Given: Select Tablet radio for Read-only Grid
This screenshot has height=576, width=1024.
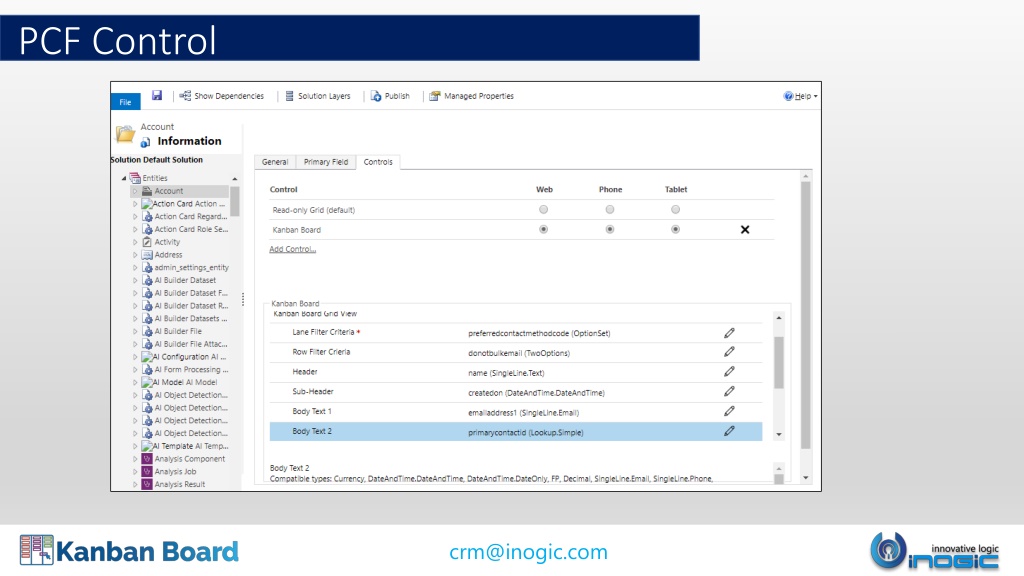Looking at the screenshot, I should tap(675, 210).
